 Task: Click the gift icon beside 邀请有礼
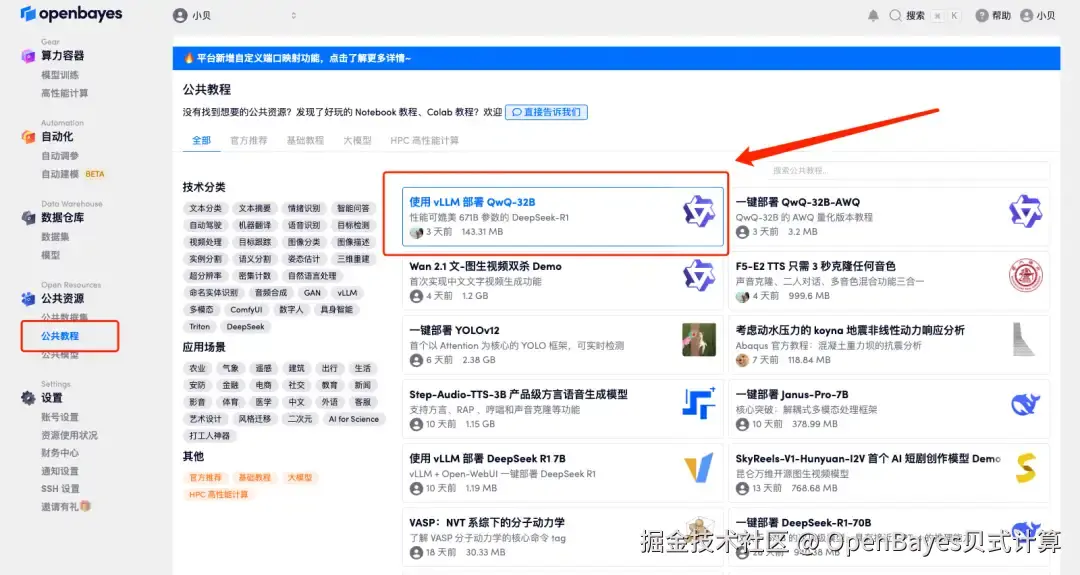(85, 506)
